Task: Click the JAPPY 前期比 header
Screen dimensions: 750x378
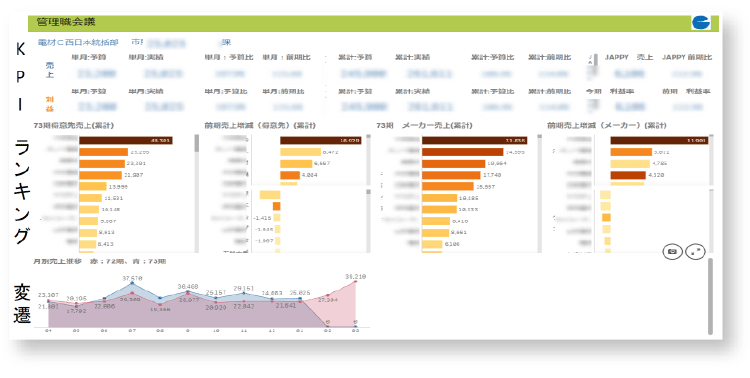Action: point(687,57)
